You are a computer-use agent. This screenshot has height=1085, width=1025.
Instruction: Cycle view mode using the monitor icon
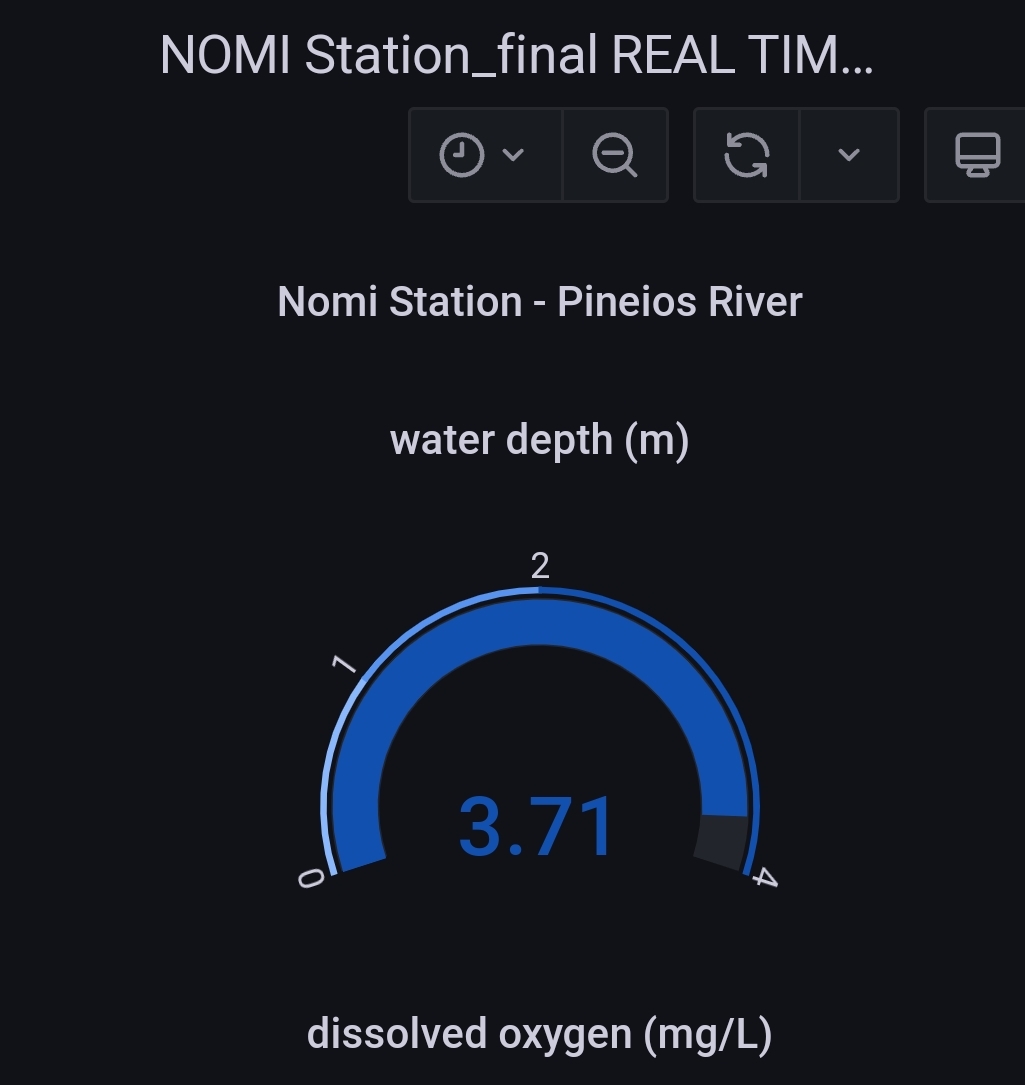coord(977,155)
